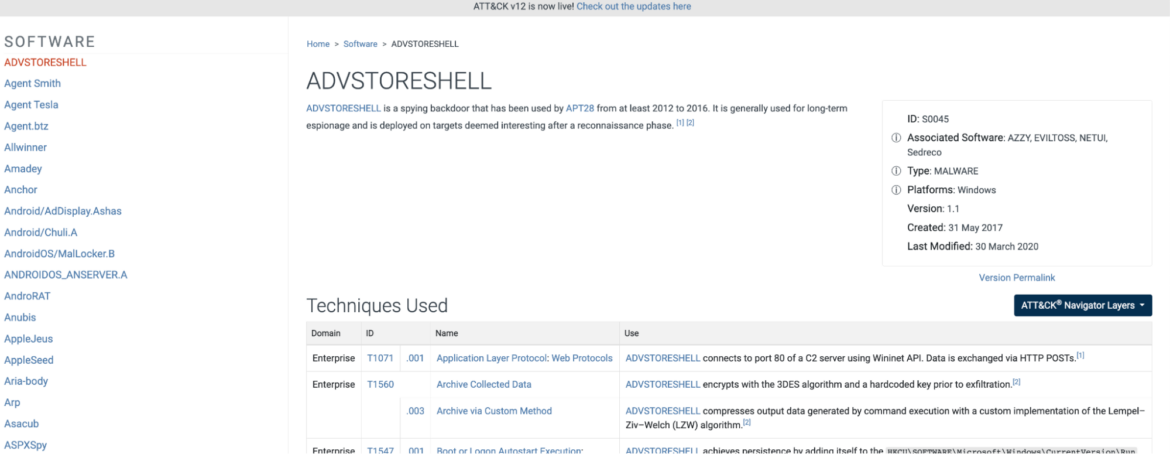The width and height of the screenshot is (1170, 454).
Task: Open Allwinner software entry
Action: (x=25, y=147)
